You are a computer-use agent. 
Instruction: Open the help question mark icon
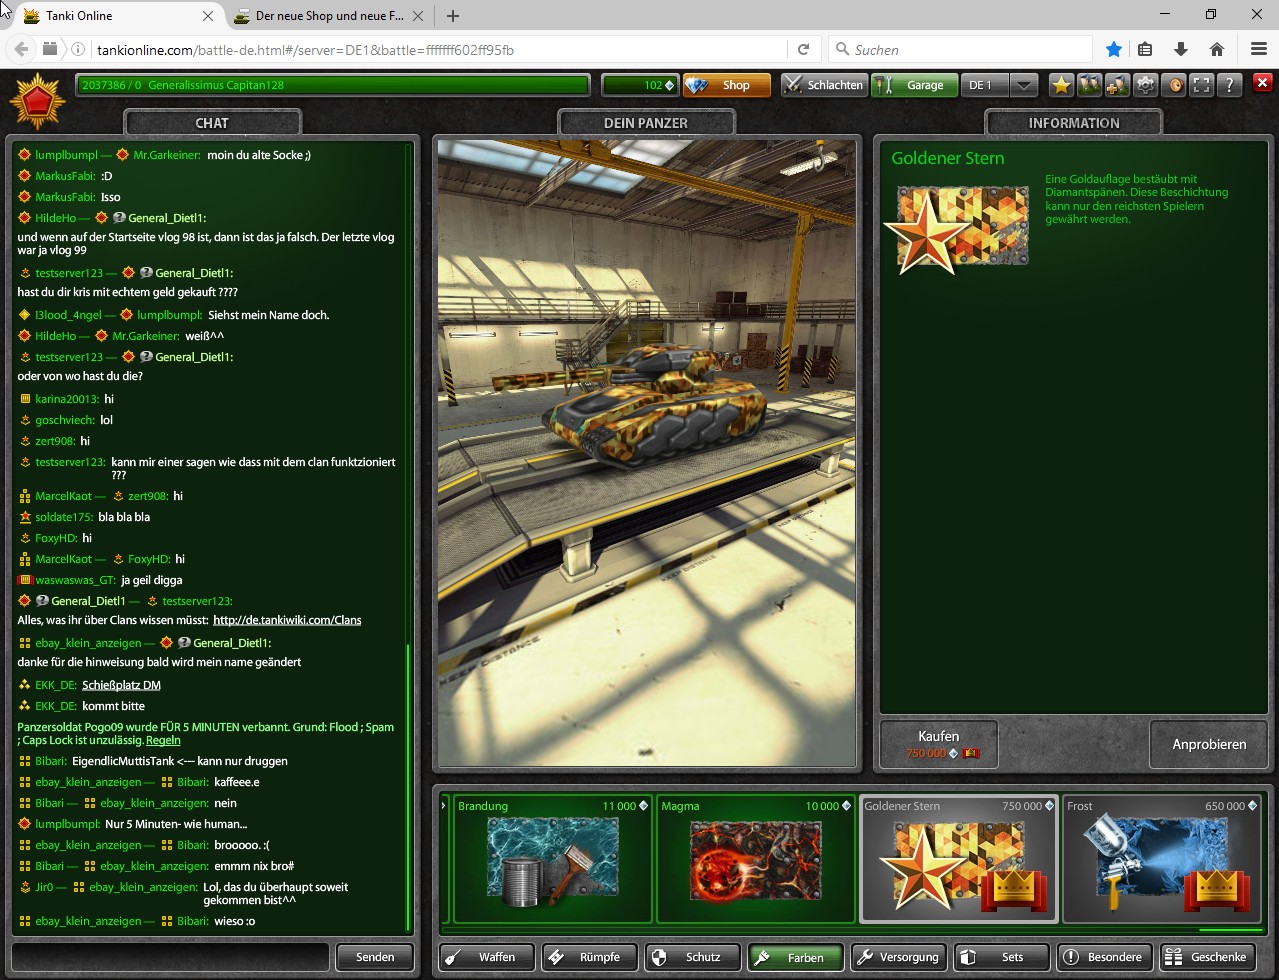point(1230,86)
